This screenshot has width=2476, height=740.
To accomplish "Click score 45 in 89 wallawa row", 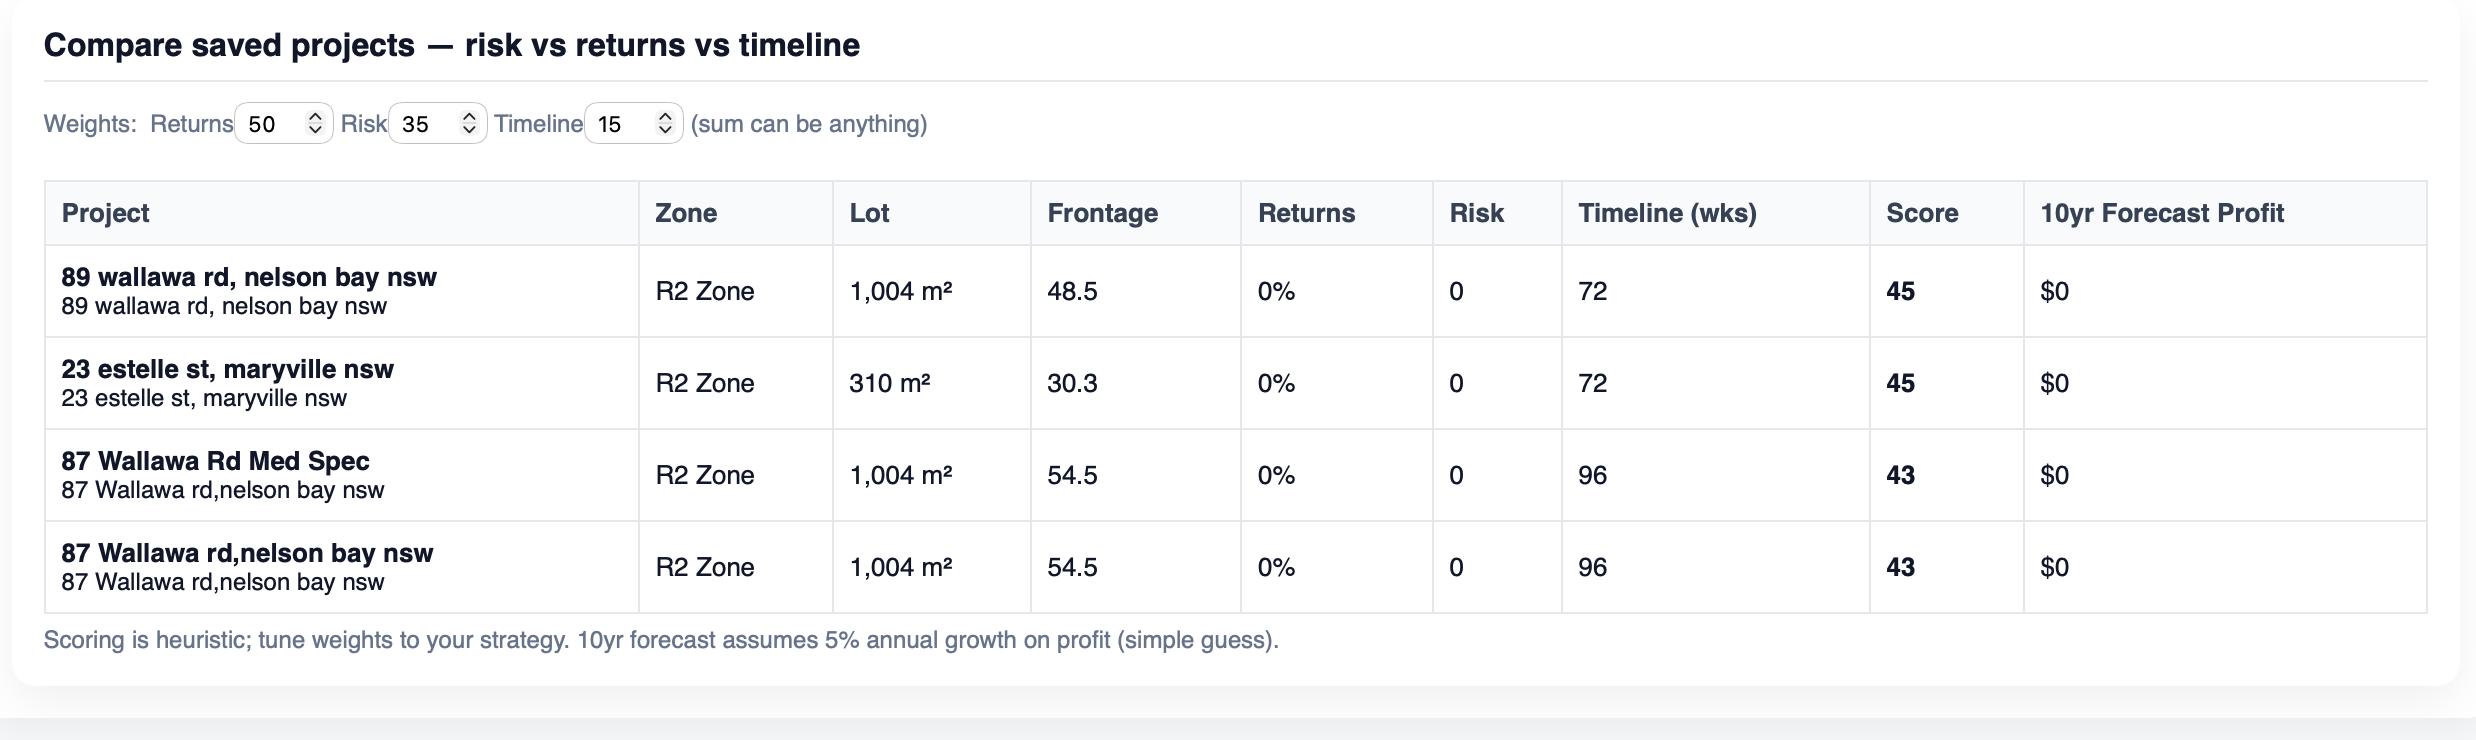I will coord(1900,291).
